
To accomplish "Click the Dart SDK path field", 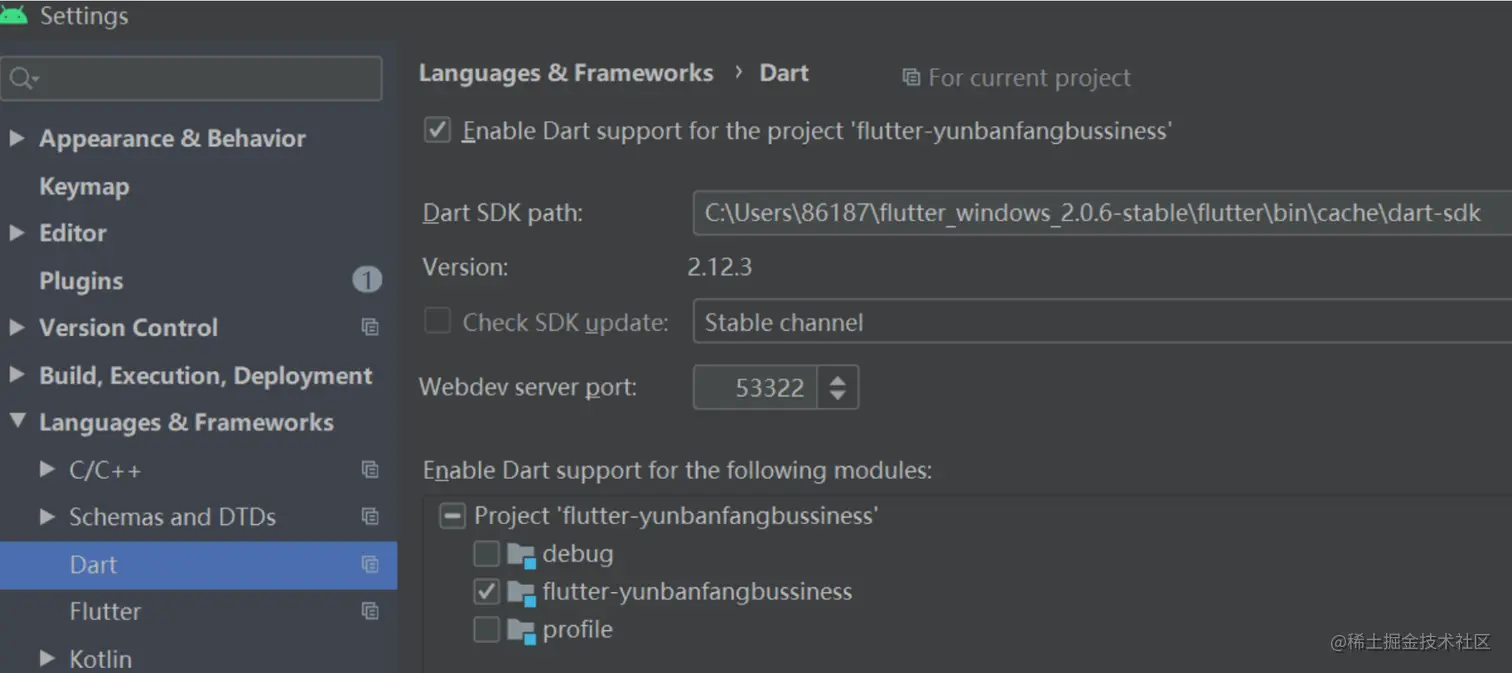I will (1100, 212).
